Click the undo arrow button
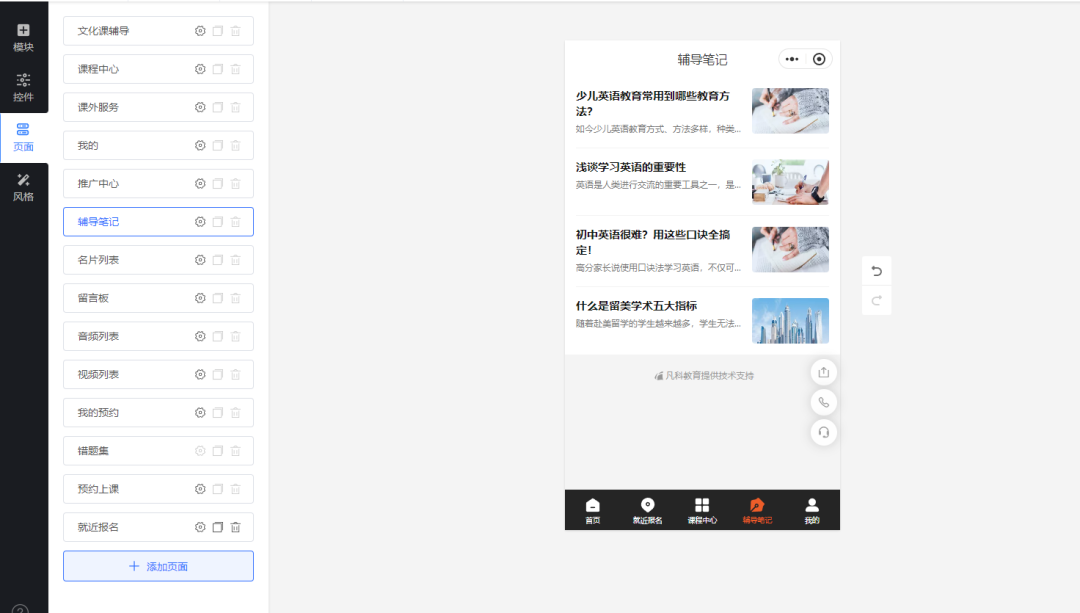1080x613 pixels. pyautogui.click(x=877, y=271)
